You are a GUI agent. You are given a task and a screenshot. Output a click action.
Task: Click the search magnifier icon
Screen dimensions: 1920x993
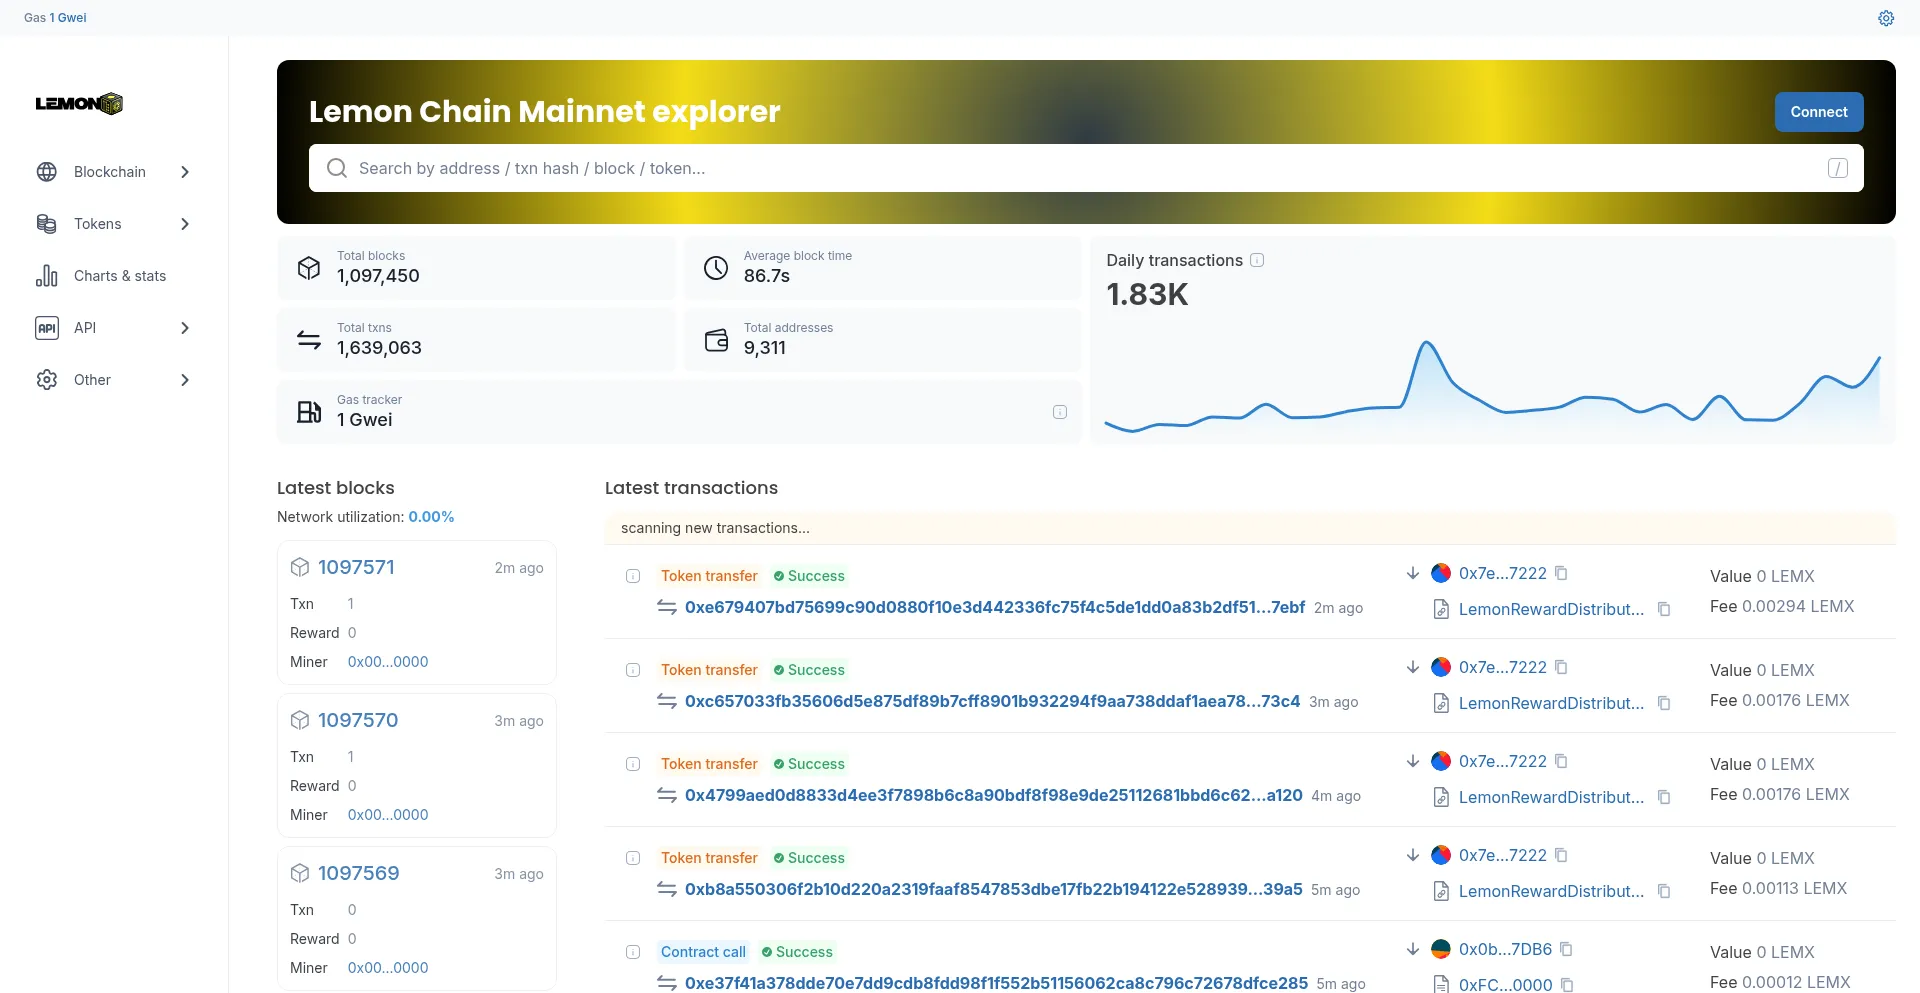coord(337,168)
